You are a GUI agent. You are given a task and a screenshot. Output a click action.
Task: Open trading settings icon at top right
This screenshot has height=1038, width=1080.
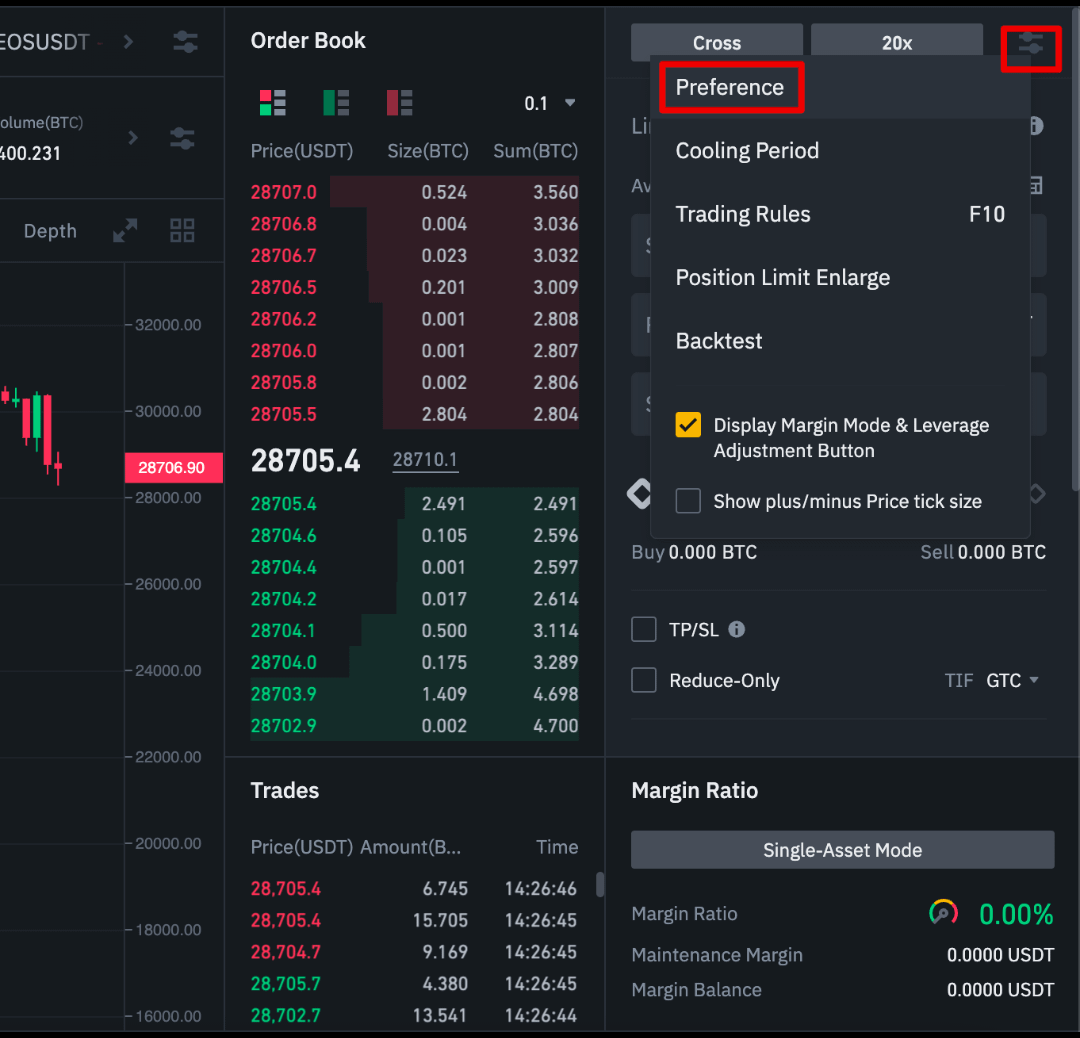click(x=1030, y=45)
